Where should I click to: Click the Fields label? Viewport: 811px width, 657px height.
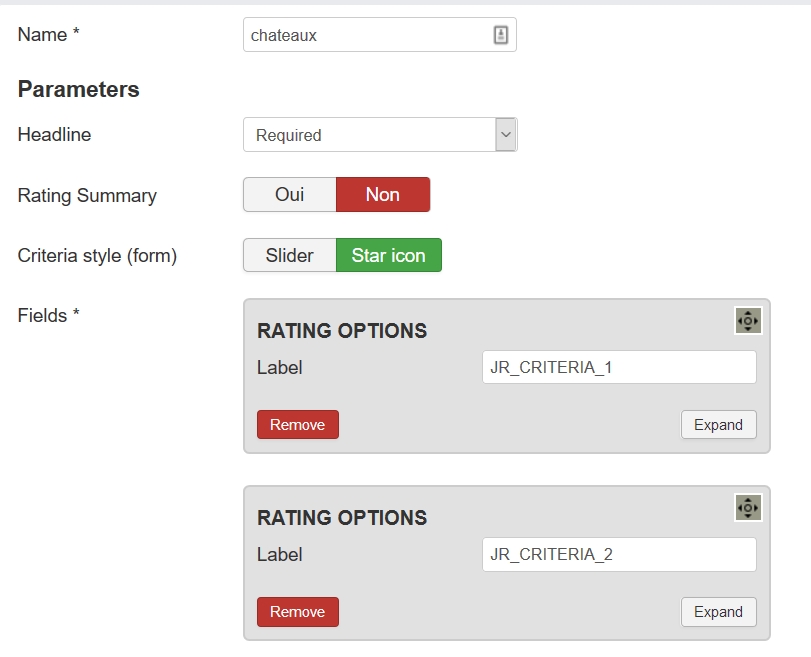[x=48, y=315]
